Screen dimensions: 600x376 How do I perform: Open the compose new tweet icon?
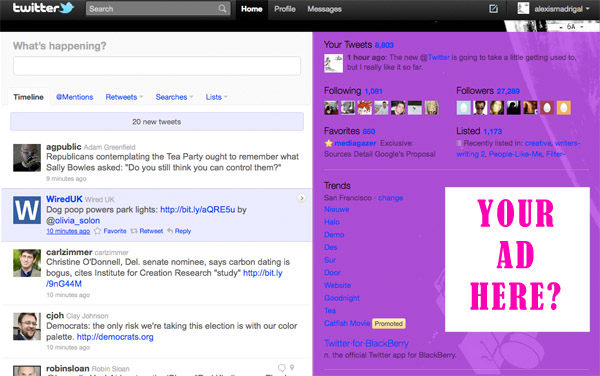(494, 8)
